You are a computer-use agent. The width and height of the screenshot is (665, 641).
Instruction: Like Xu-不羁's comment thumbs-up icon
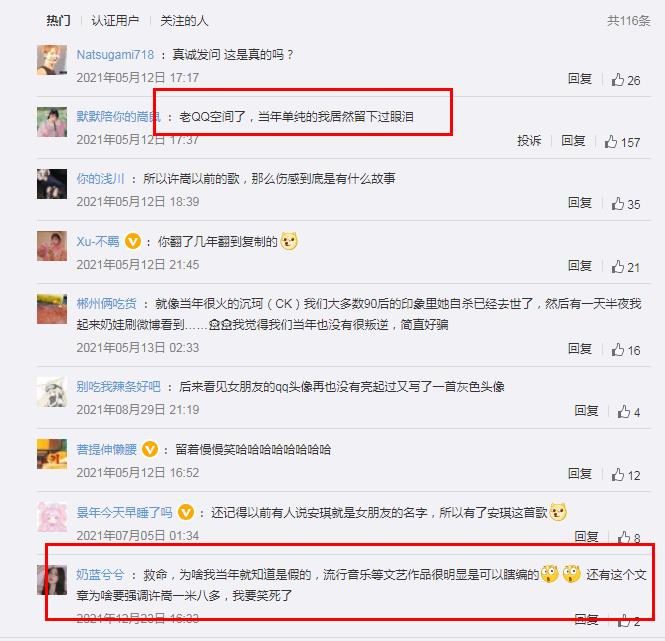pos(618,266)
